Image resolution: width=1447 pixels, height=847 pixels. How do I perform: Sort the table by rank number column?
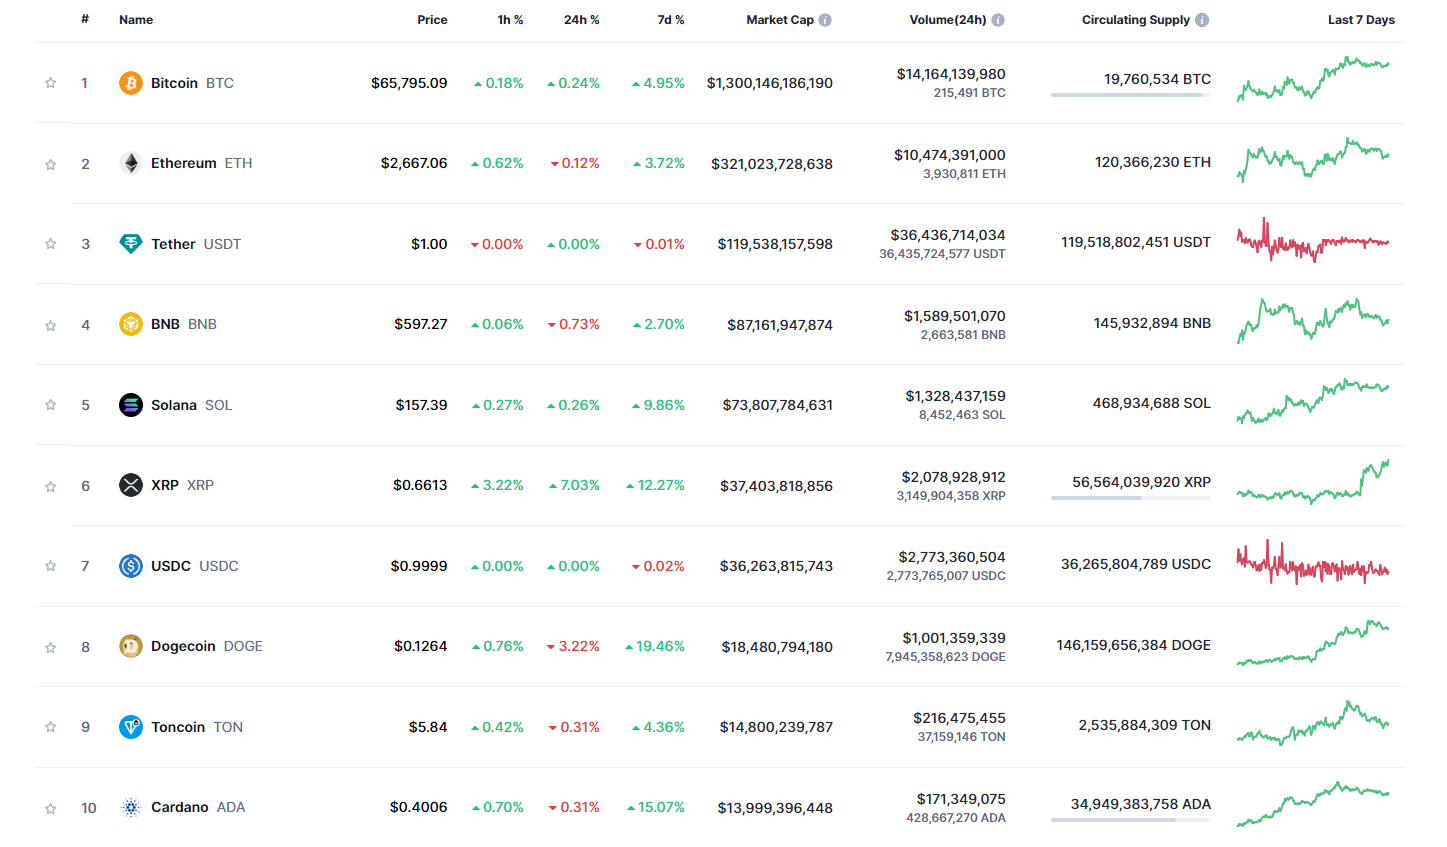[85, 19]
